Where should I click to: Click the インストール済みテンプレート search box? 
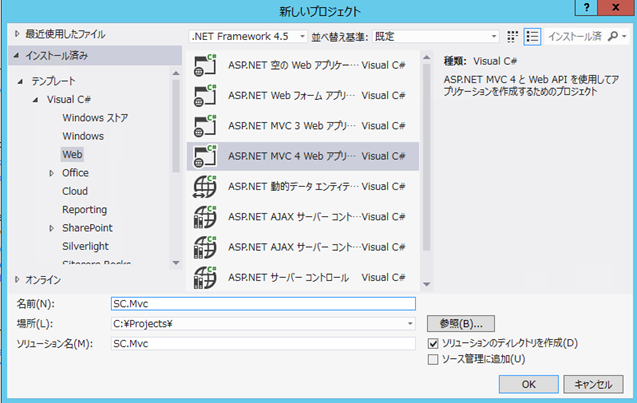[x=575, y=36]
